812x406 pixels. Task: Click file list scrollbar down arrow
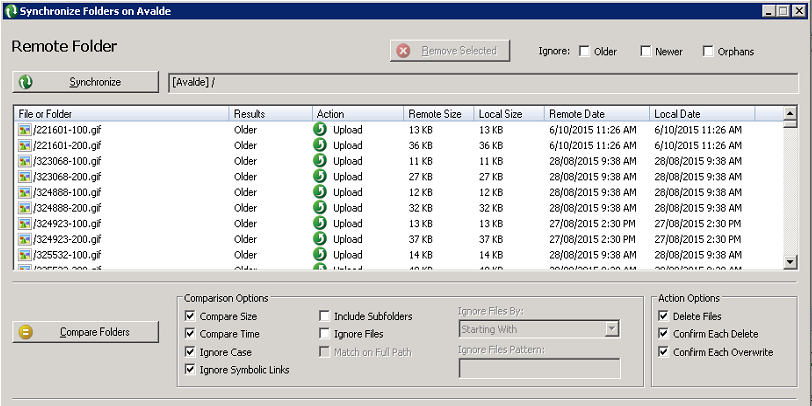[790, 262]
